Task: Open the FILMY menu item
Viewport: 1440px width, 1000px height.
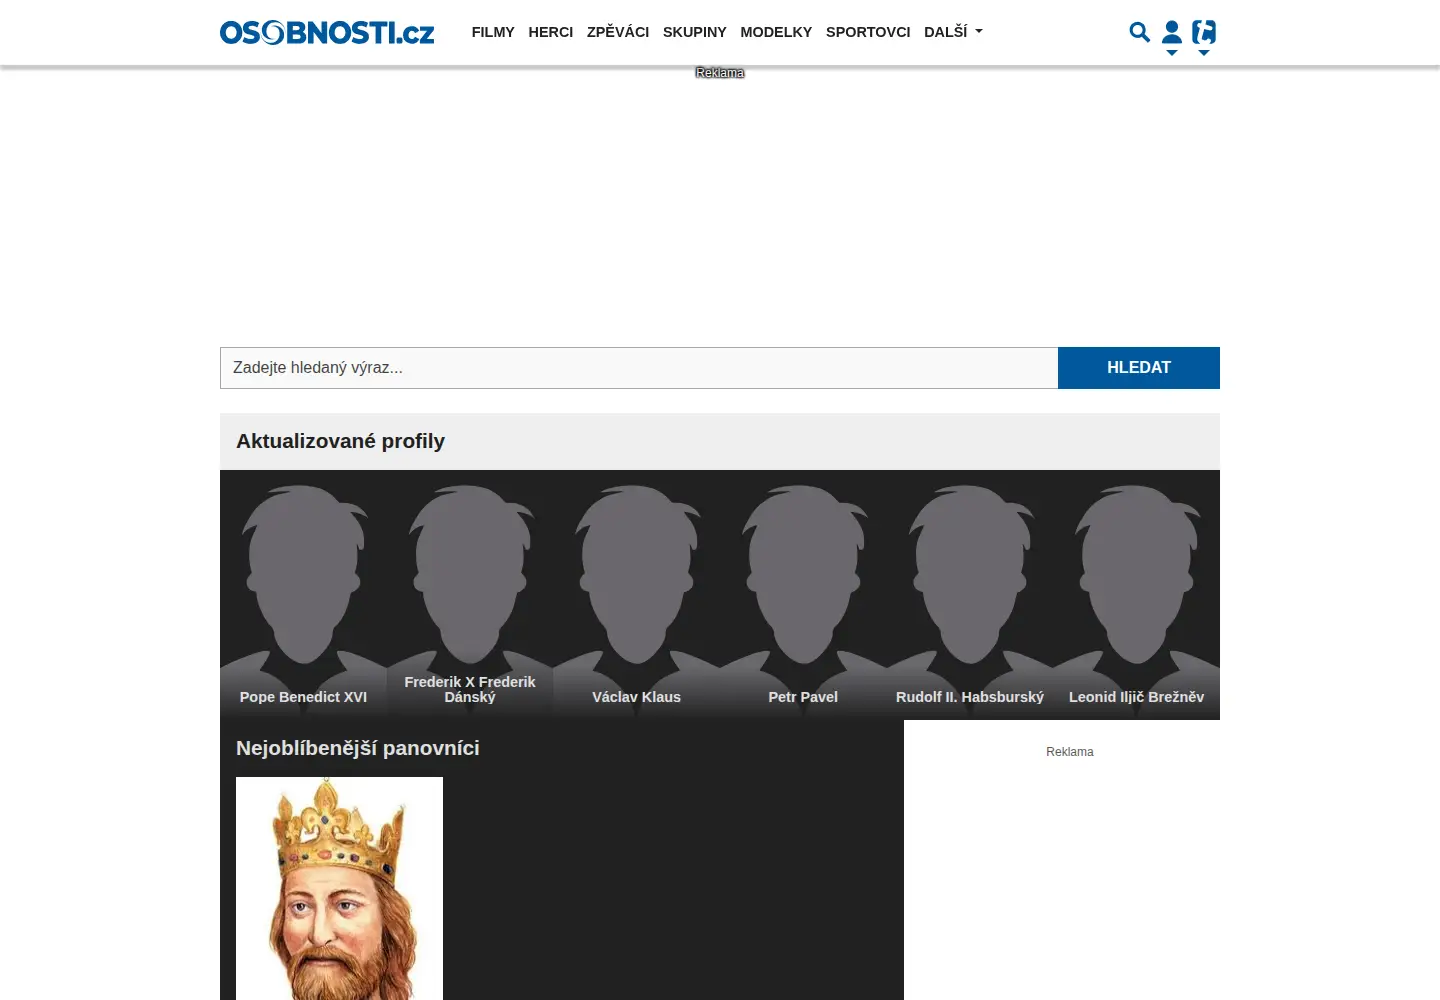Action: [x=493, y=32]
